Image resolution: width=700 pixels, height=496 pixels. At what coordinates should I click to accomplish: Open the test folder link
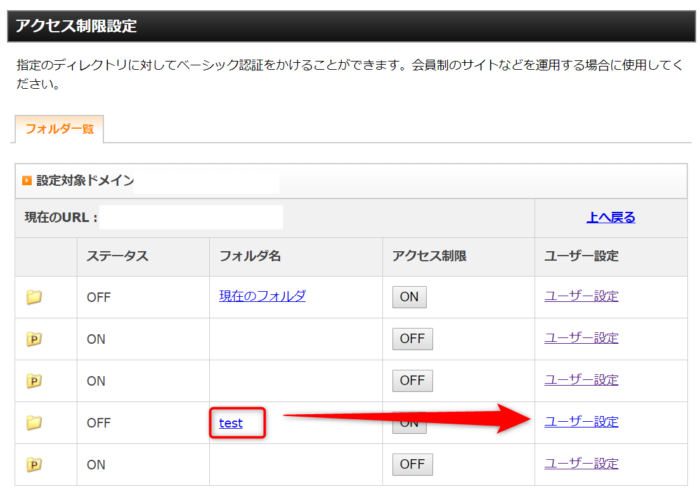click(x=231, y=423)
